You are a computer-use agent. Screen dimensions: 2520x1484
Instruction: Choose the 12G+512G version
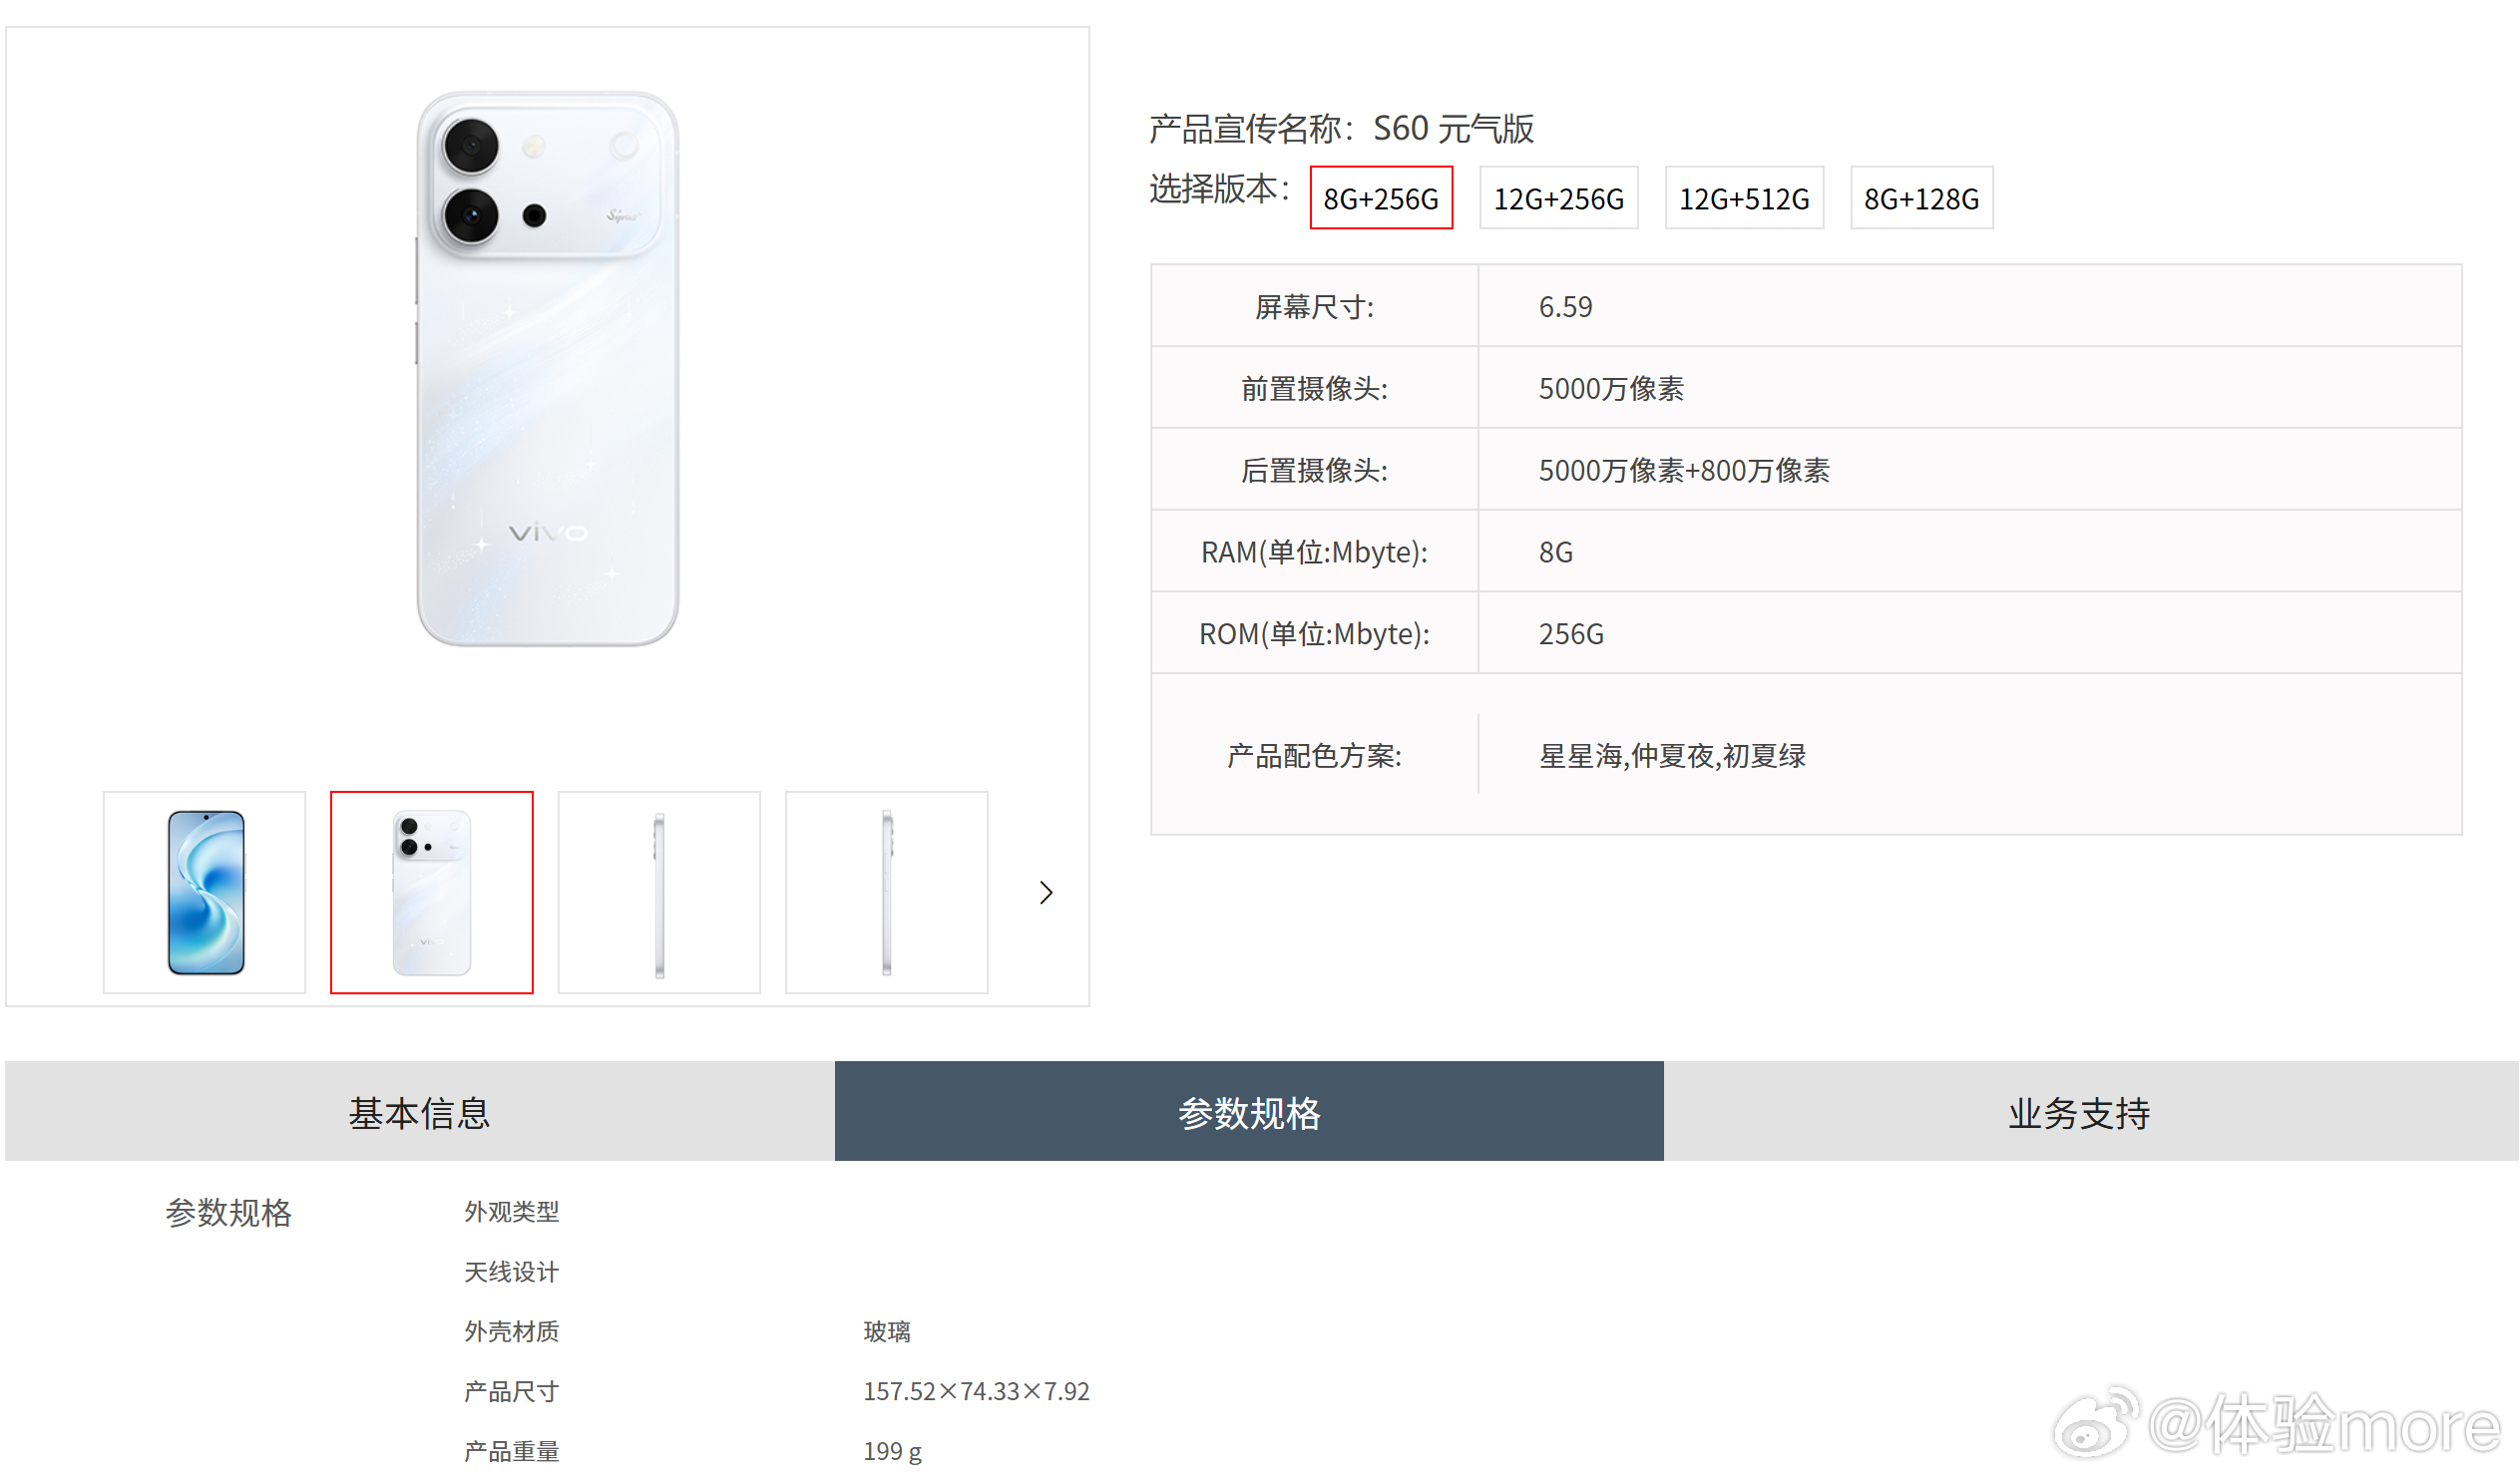pyautogui.click(x=1744, y=198)
